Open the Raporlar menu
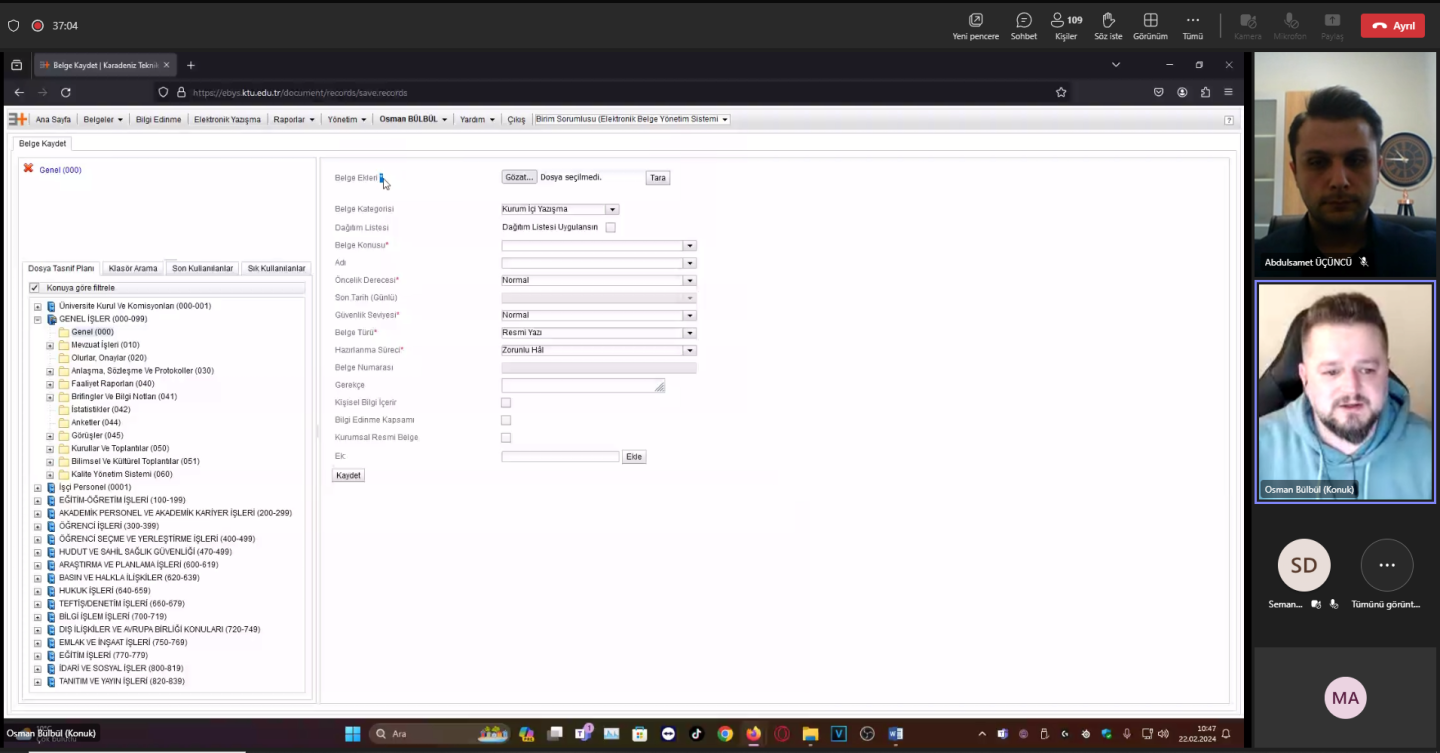Viewport: 1440px width, 753px height. click(x=294, y=119)
